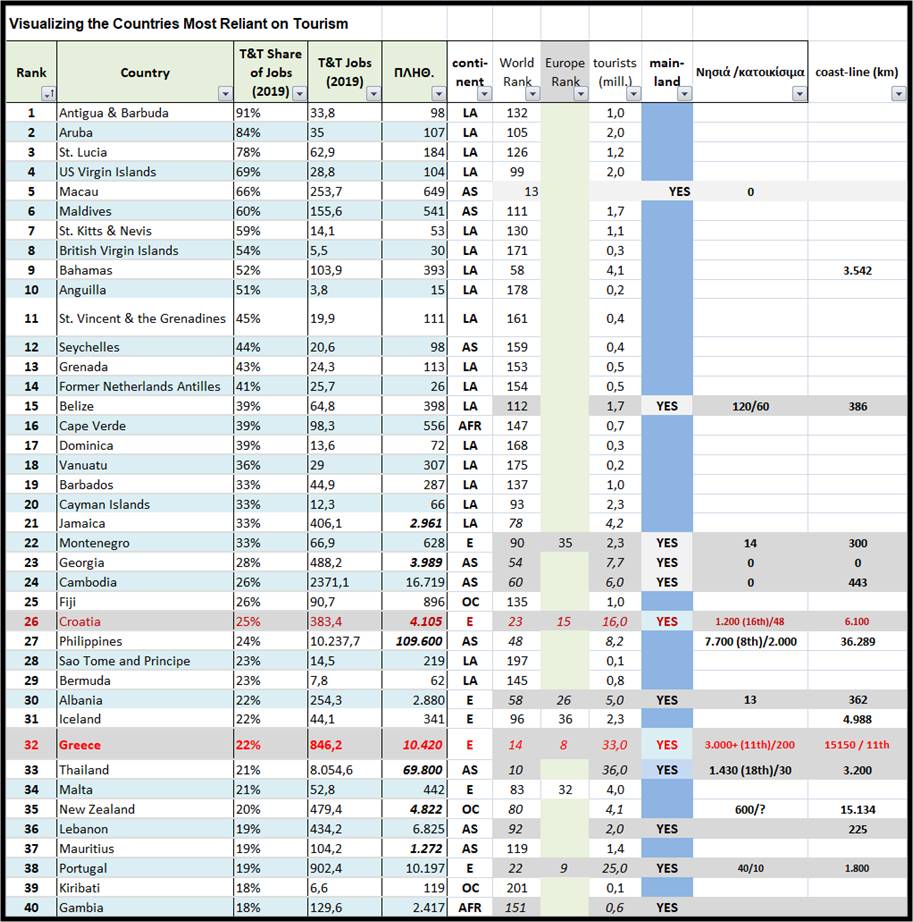Select the 'Malta' country cell
Image resolution: width=913 pixels, height=922 pixels.
145,790
